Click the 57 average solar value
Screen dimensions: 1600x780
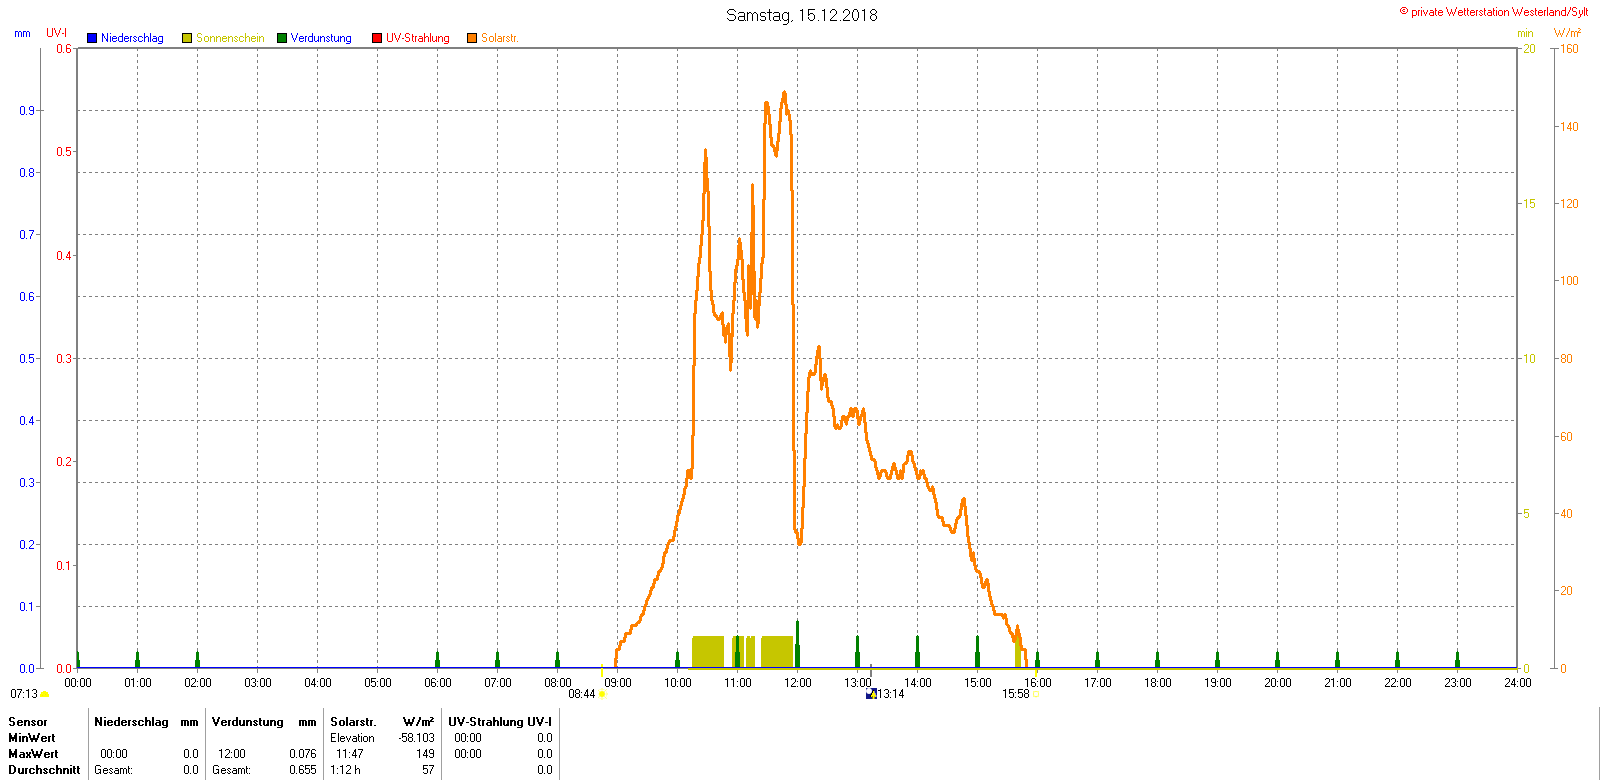(x=429, y=770)
